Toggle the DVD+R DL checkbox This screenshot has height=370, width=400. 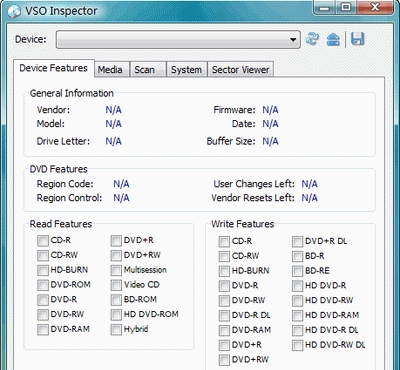pos(297,242)
